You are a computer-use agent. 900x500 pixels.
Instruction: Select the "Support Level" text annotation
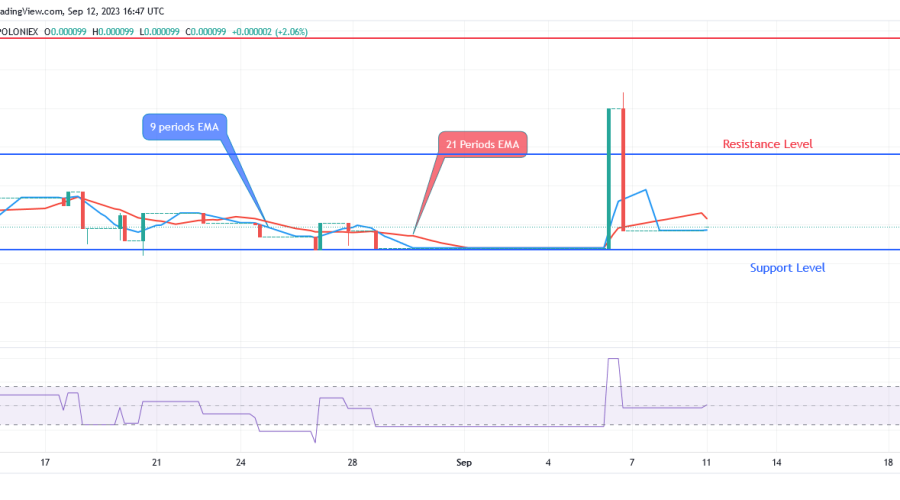[787, 268]
